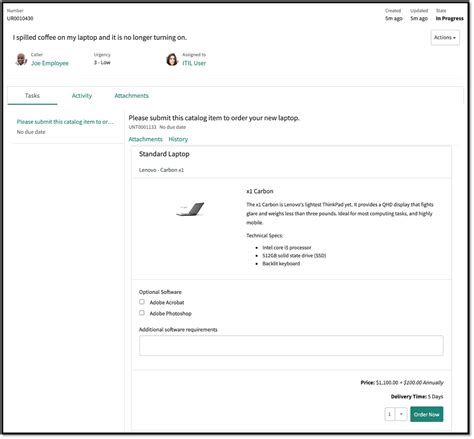Click the 'Optional Software' label

[160, 292]
